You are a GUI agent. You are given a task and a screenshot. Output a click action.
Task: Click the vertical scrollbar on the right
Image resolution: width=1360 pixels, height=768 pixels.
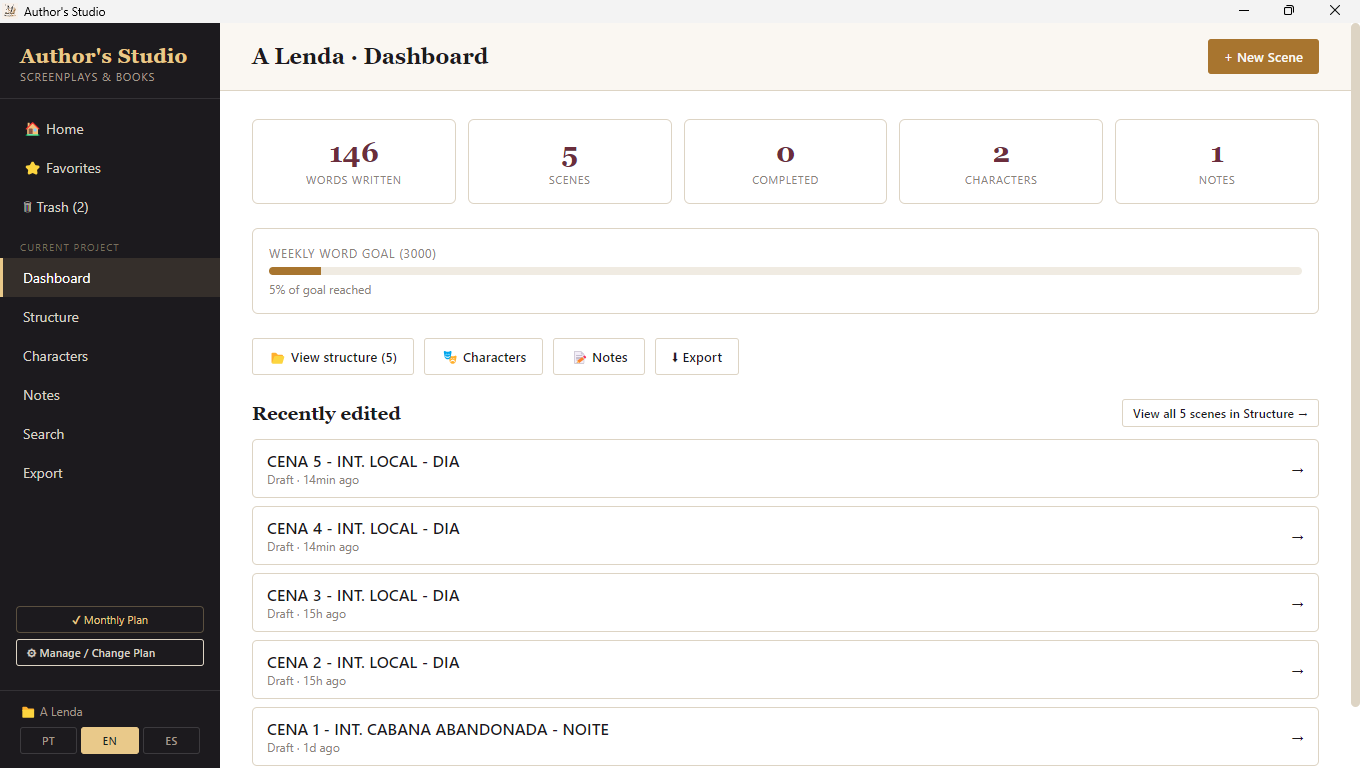point(1355,365)
